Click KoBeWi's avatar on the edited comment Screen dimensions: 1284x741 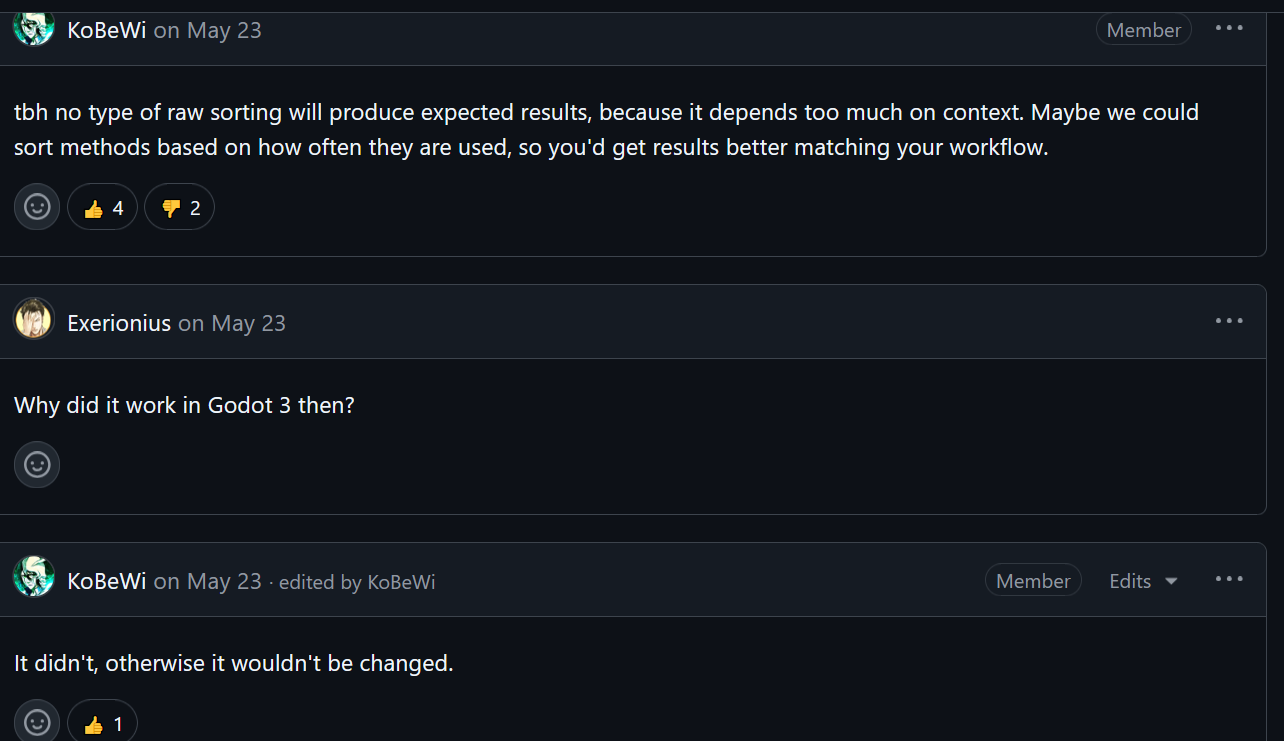(33, 577)
